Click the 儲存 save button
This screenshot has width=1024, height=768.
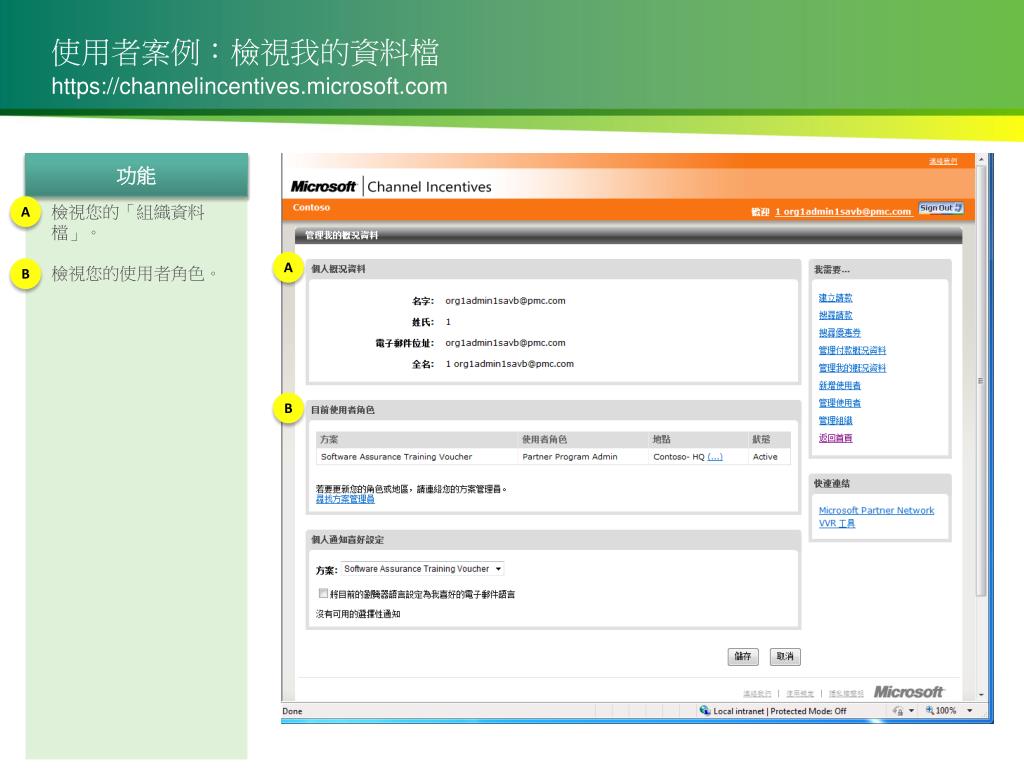point(743,657)
